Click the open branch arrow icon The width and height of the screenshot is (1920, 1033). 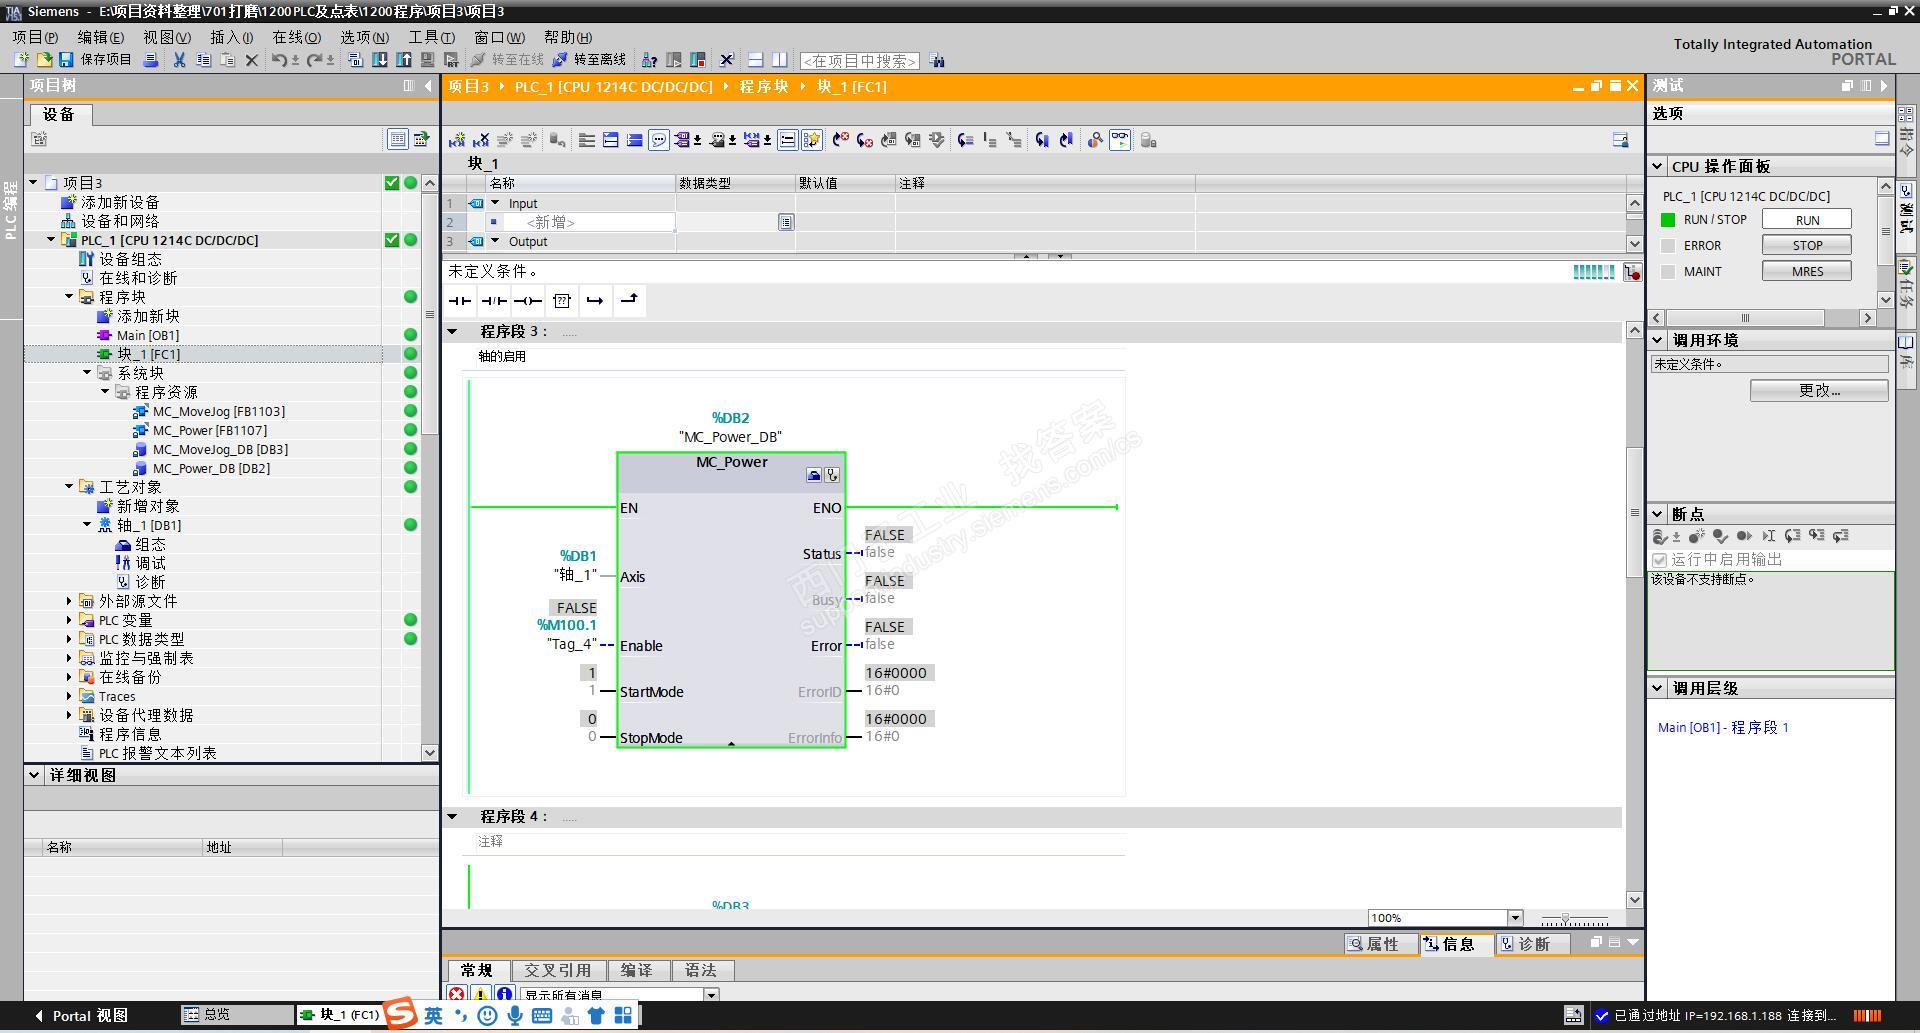[x=595, y=301]
